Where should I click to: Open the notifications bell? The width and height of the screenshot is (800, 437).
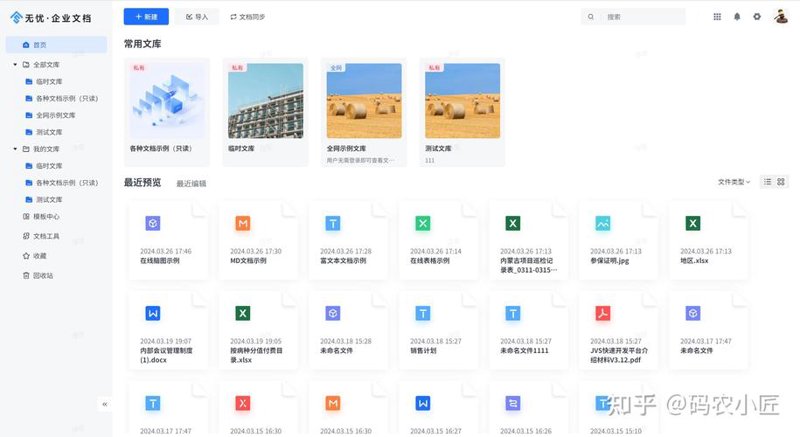[x=737, y=17]
